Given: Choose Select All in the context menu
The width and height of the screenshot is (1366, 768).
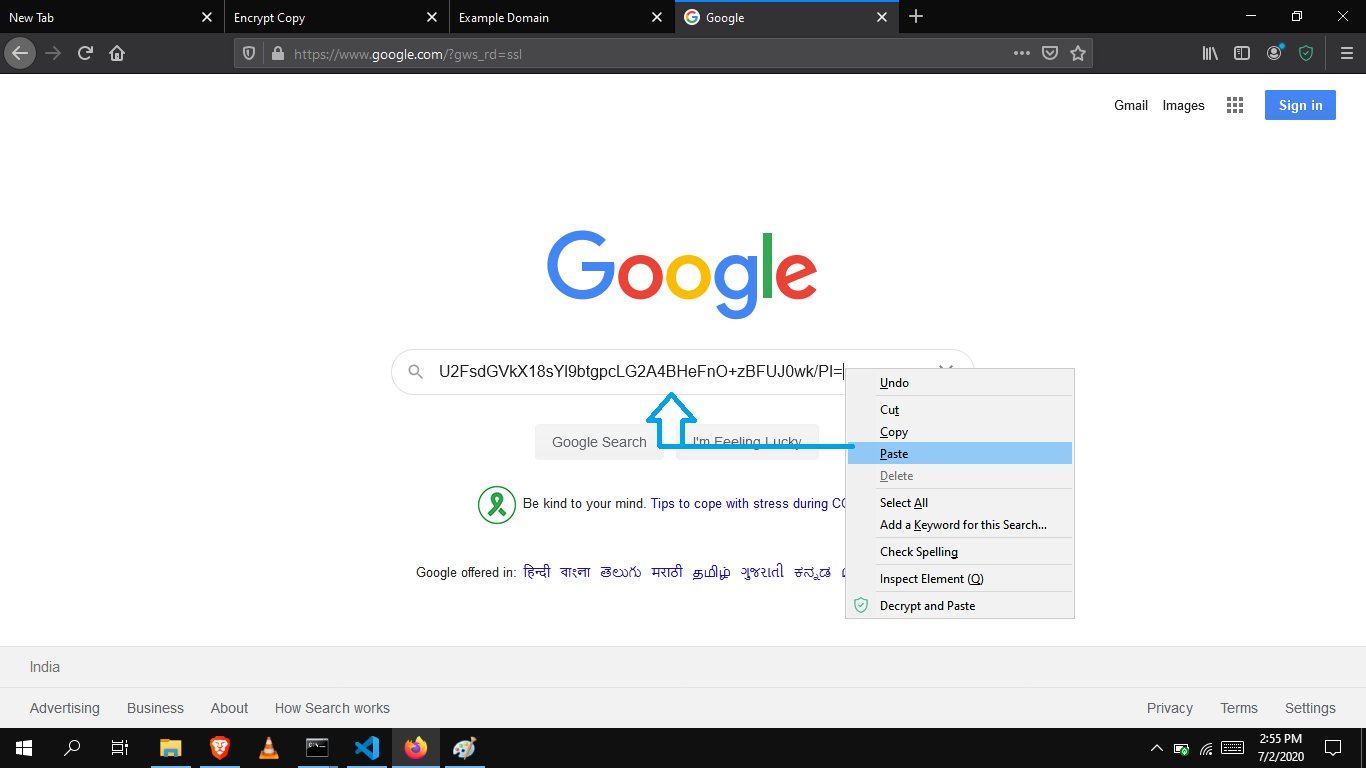Looking at the screenshot, I should (960, 503).
